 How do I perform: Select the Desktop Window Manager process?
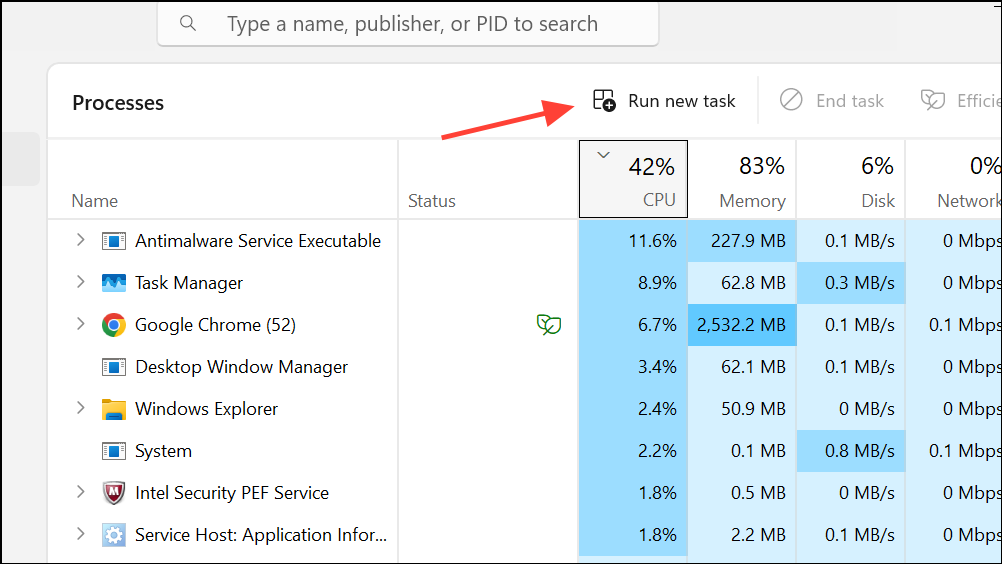click(241, 367)
